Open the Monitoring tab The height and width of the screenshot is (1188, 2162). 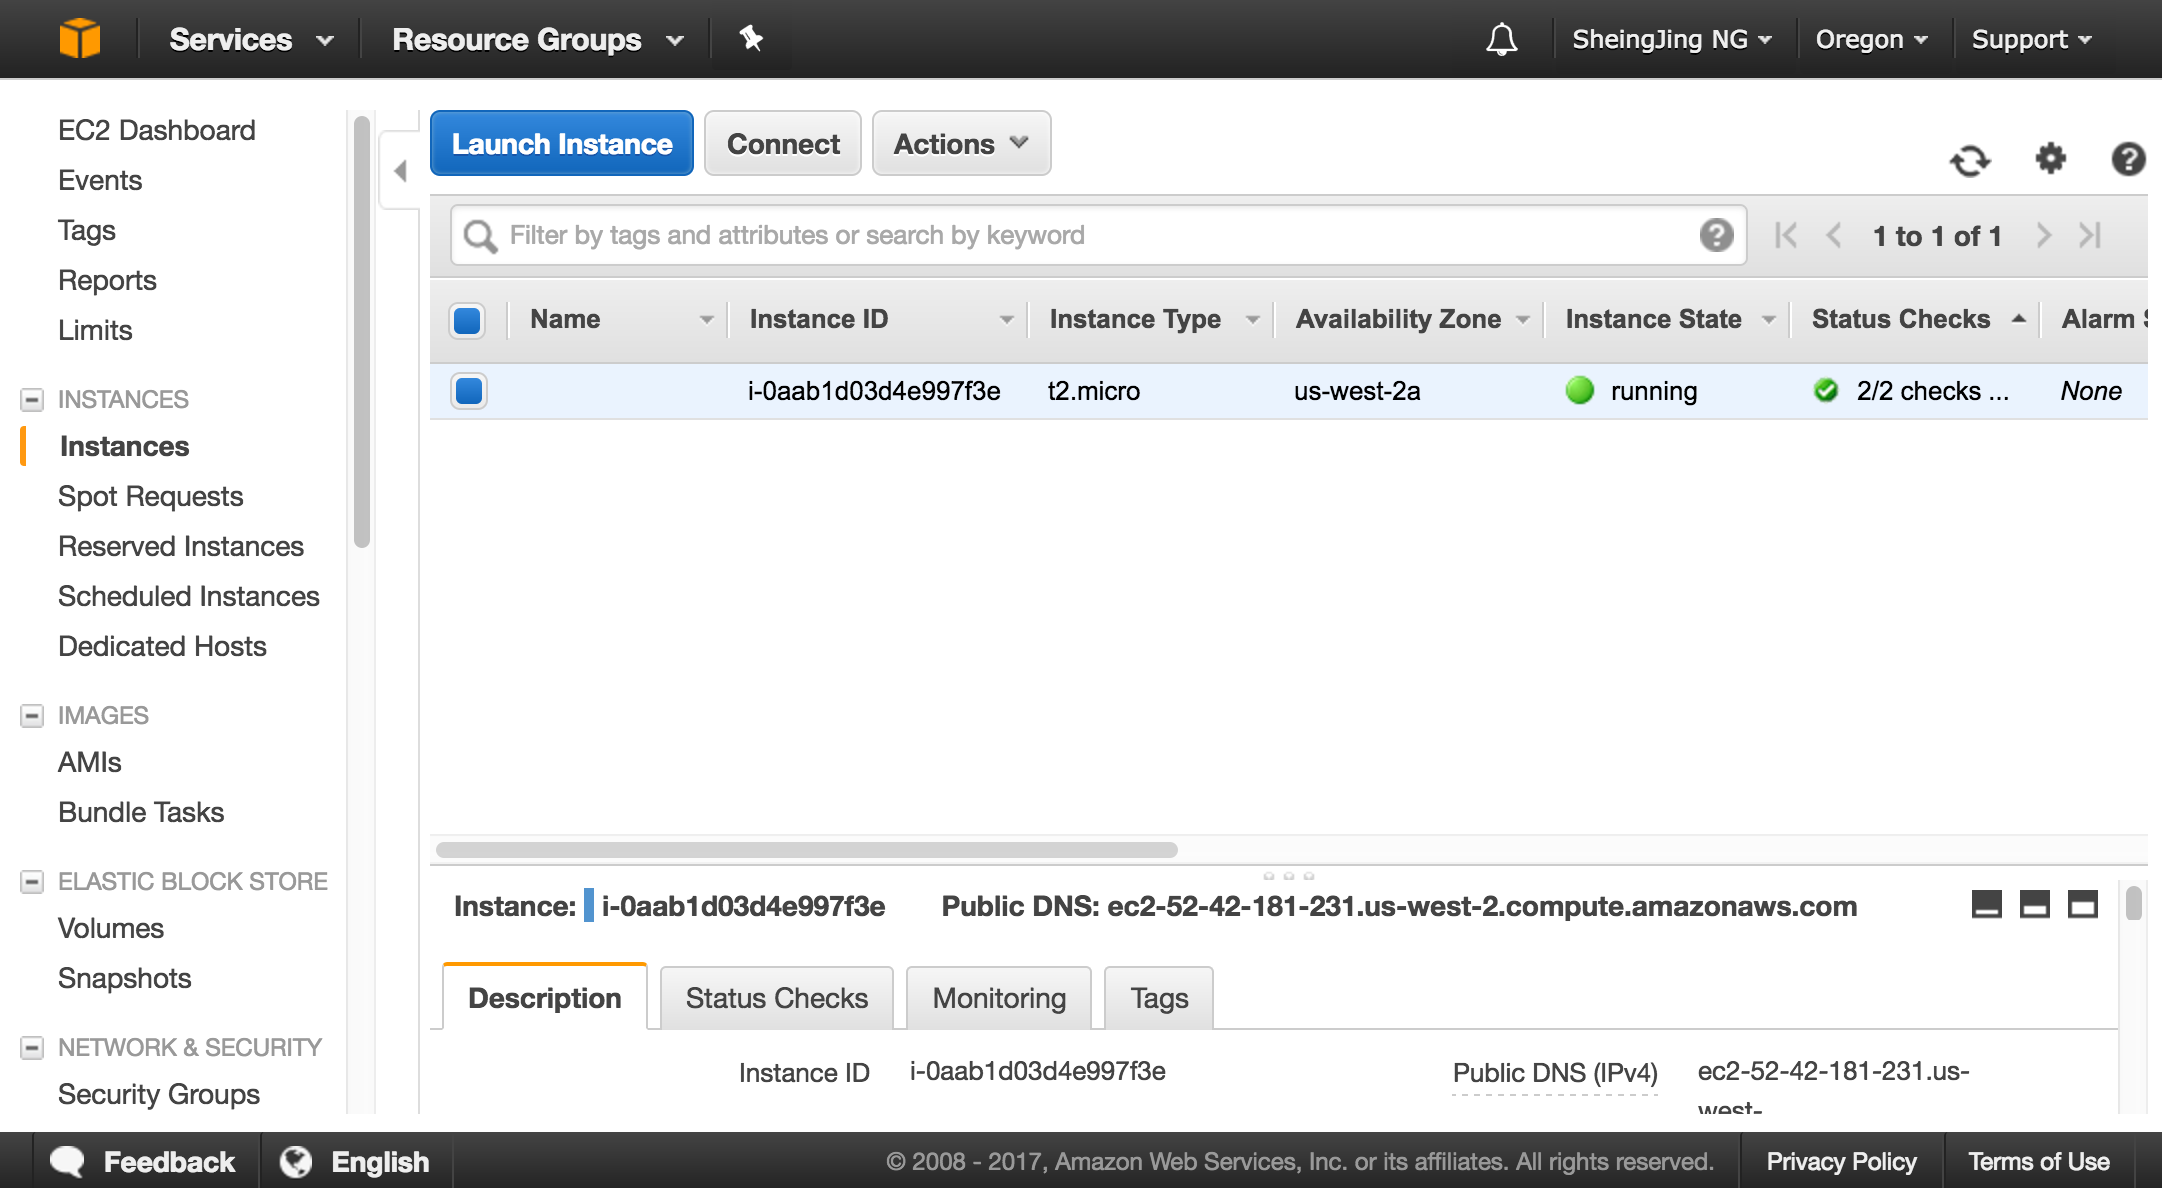point(998,998)
